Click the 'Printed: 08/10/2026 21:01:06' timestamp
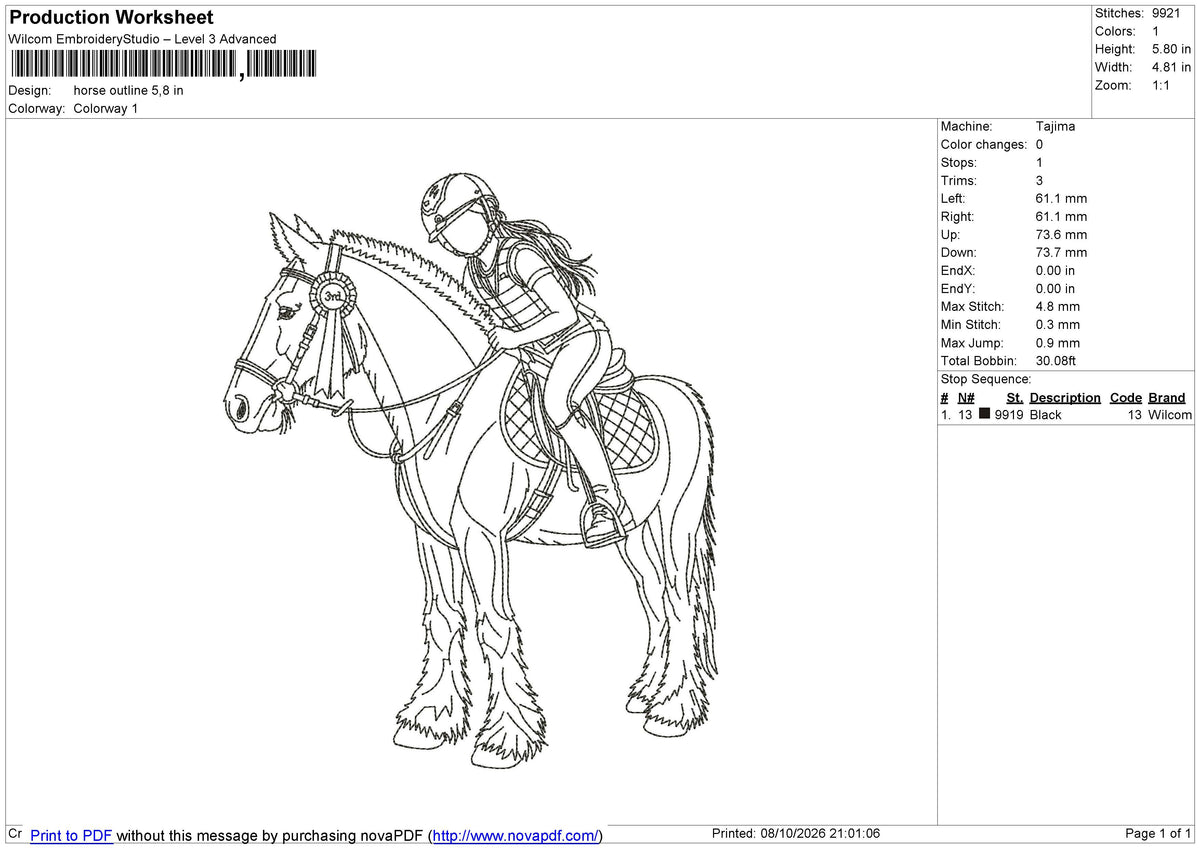 [796, 834]
